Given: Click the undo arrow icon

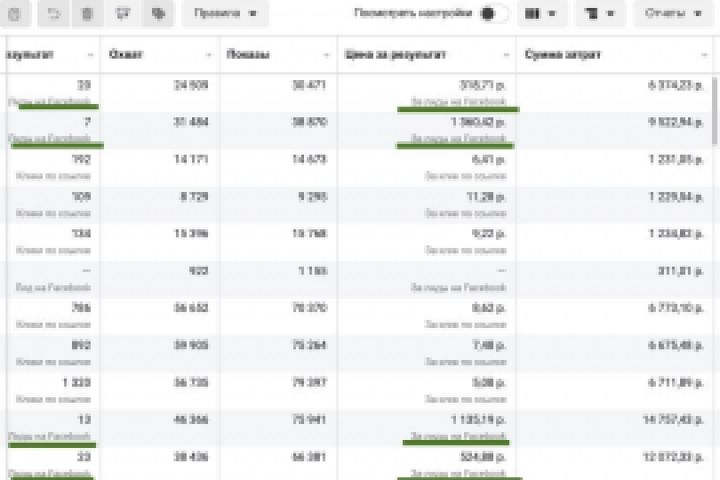Looking at the screenshot, I should coord(54,13).
